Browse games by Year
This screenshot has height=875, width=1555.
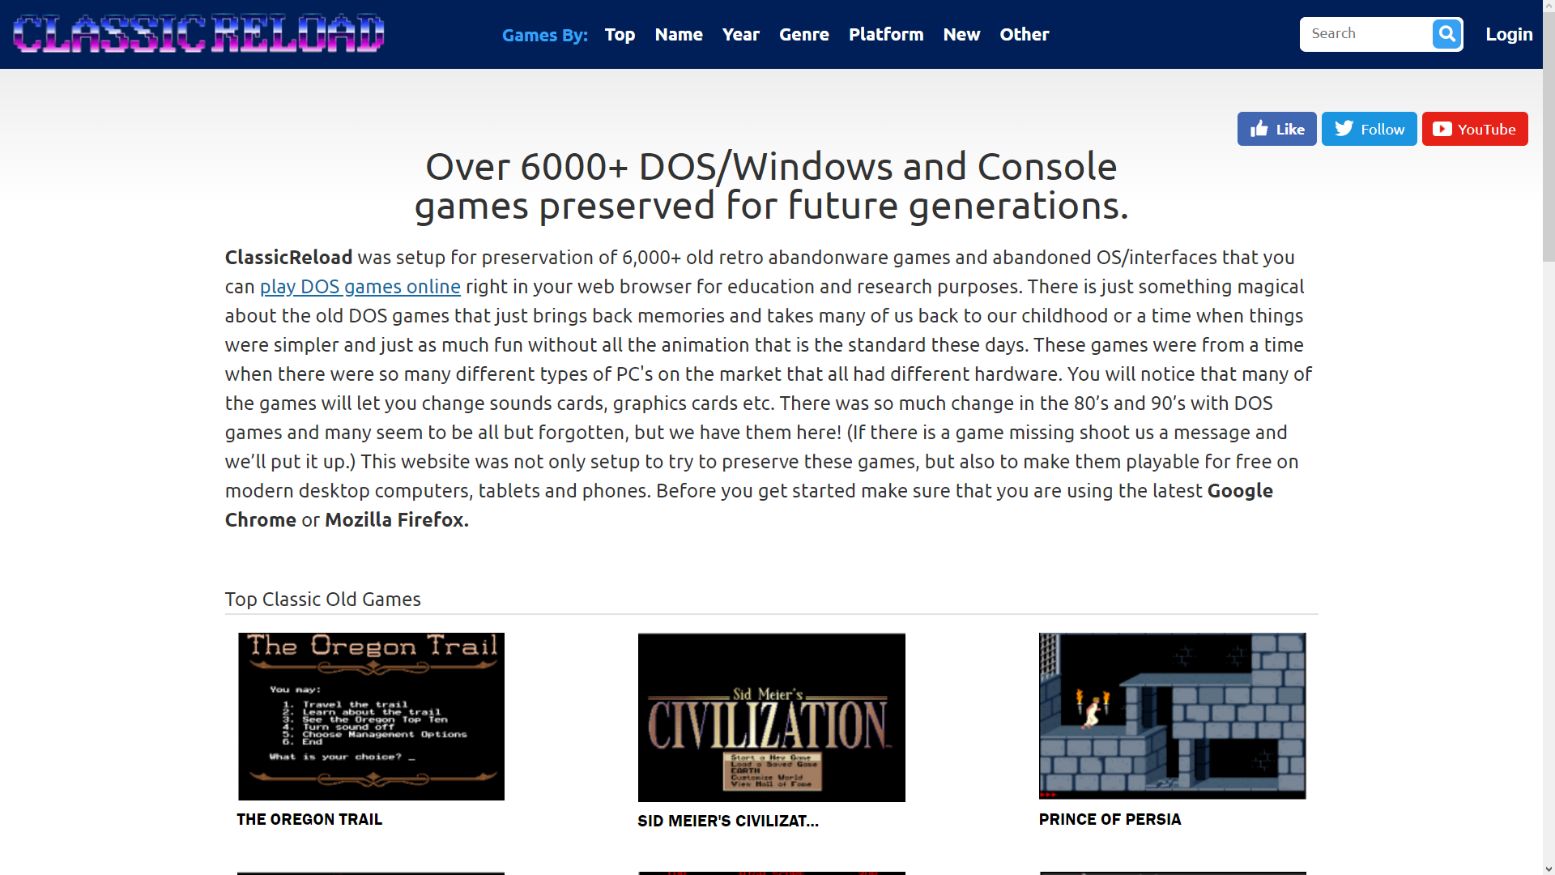point(740,34)
